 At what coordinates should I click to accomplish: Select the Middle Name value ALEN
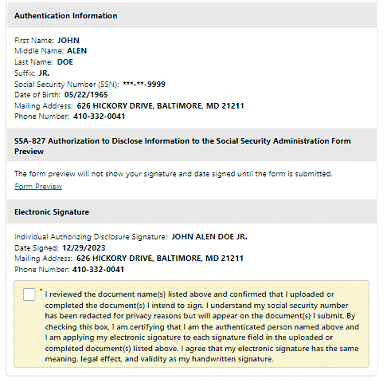coord(77,51)
